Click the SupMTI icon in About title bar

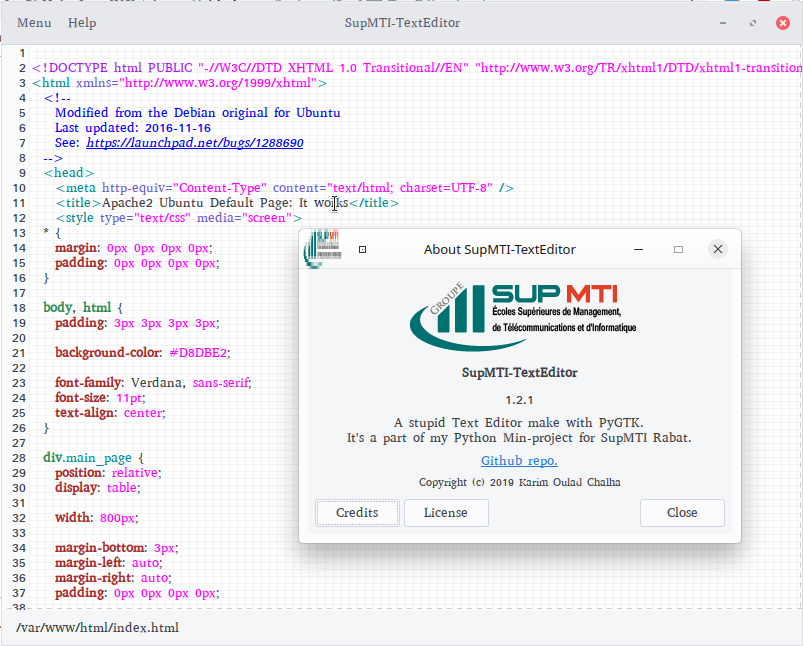click(322, 249)
